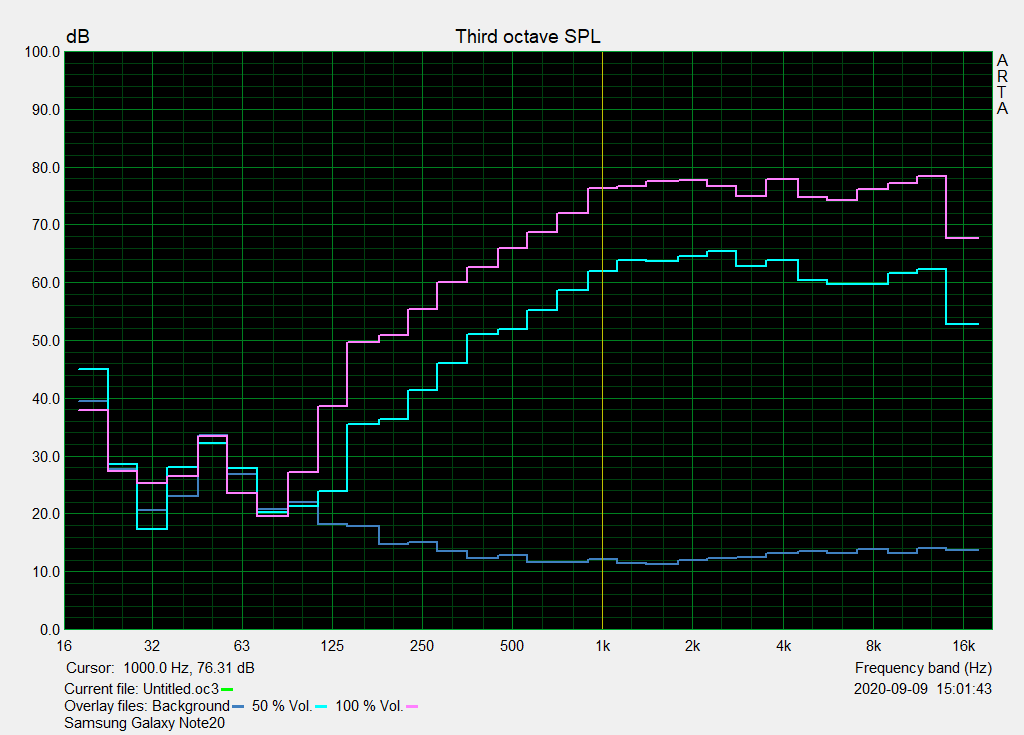This screenshot has height=735, width=1024.
Task: Click the 16k frequency axis label
Action: pyautogui.click(x=963, y=646)
